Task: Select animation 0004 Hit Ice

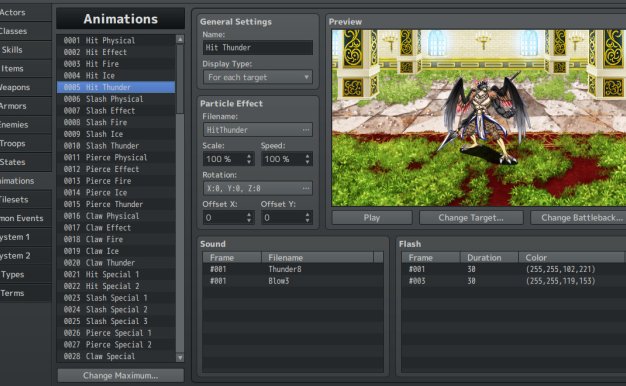Action: tap(116, 75)
